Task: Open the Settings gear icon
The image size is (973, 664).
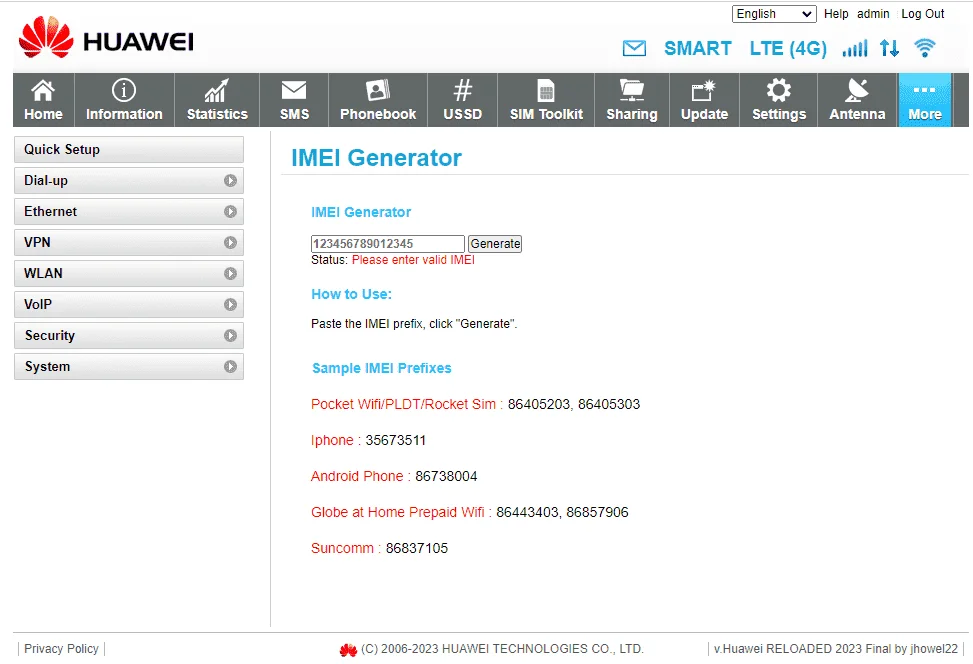Action: click(x=779, y=91)
